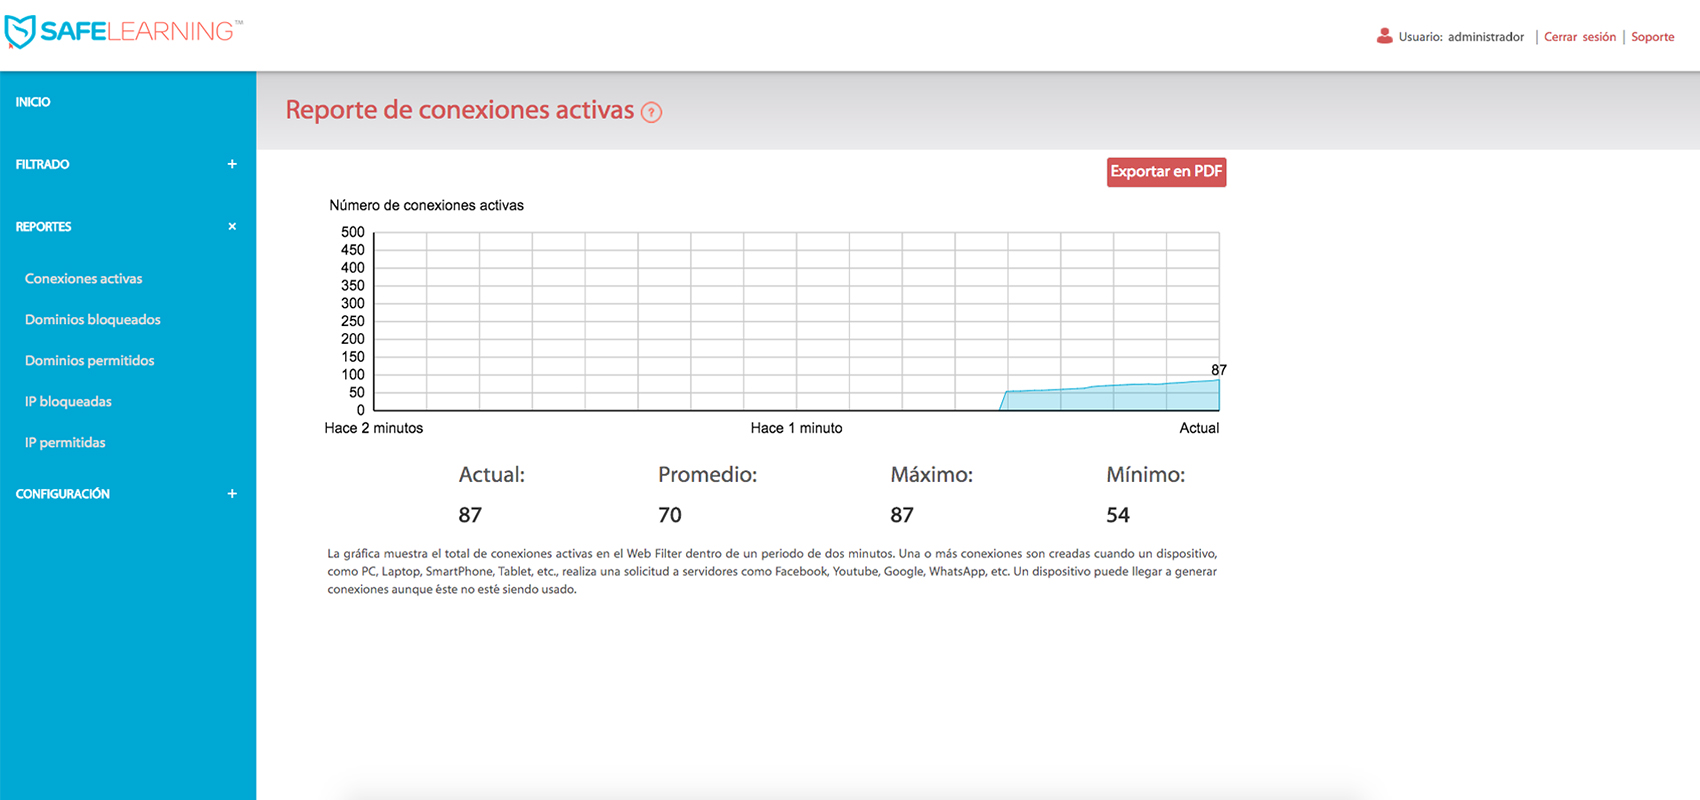This screenshot has height=800, width=1700.
Task: Click the Filtrado menu label
Action: [43, 164]
